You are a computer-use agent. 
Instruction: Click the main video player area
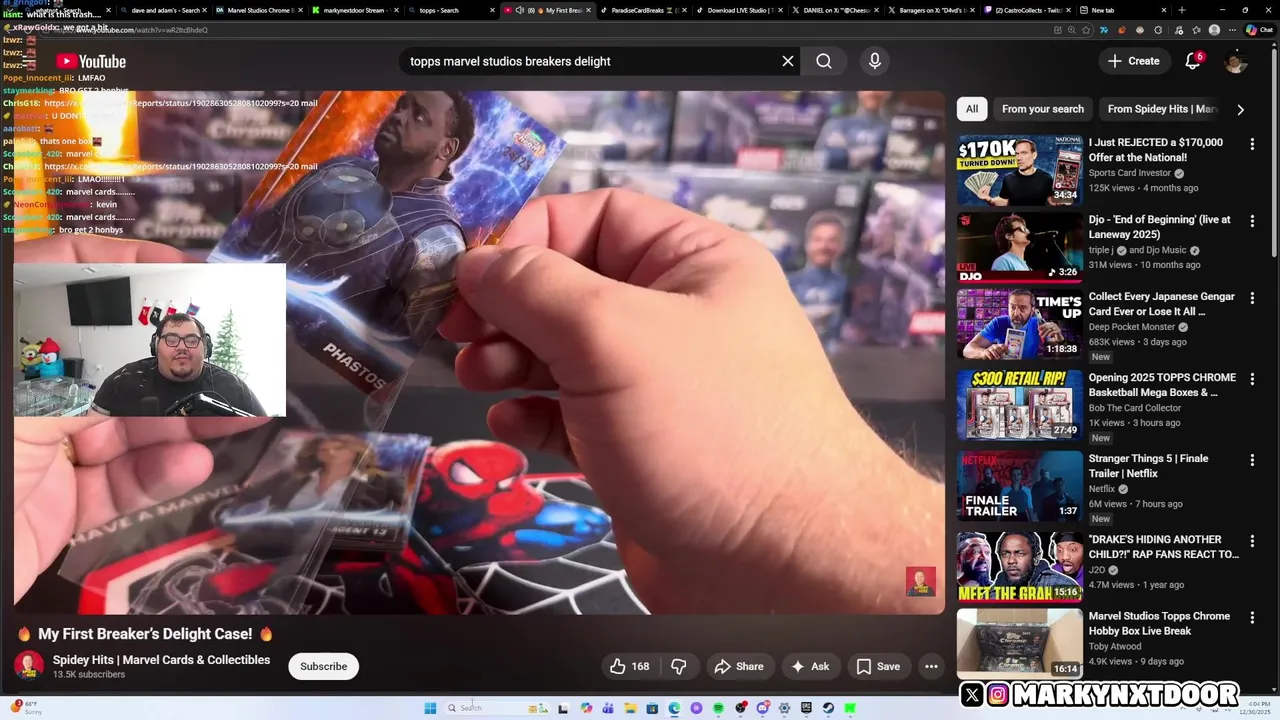tap(479, 352)
